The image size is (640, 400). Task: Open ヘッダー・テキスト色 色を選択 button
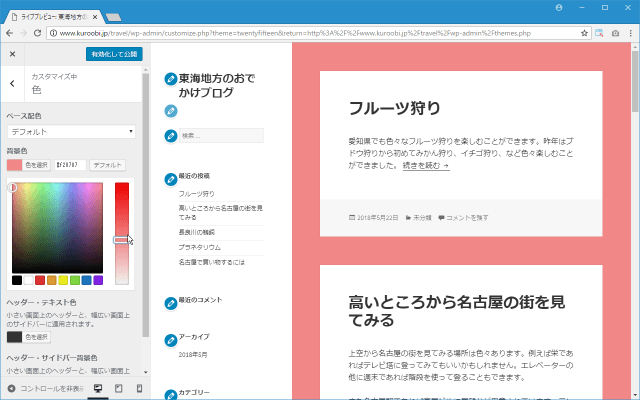[x=29, y=337]
